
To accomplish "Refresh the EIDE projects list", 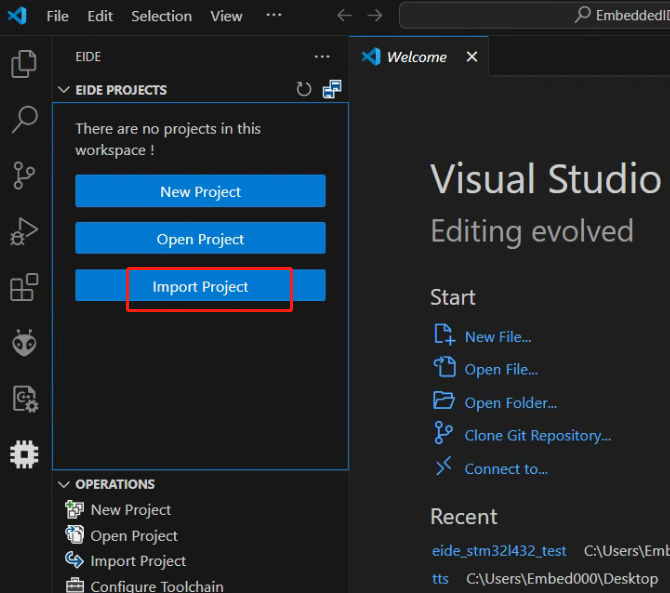I will 304,89.
